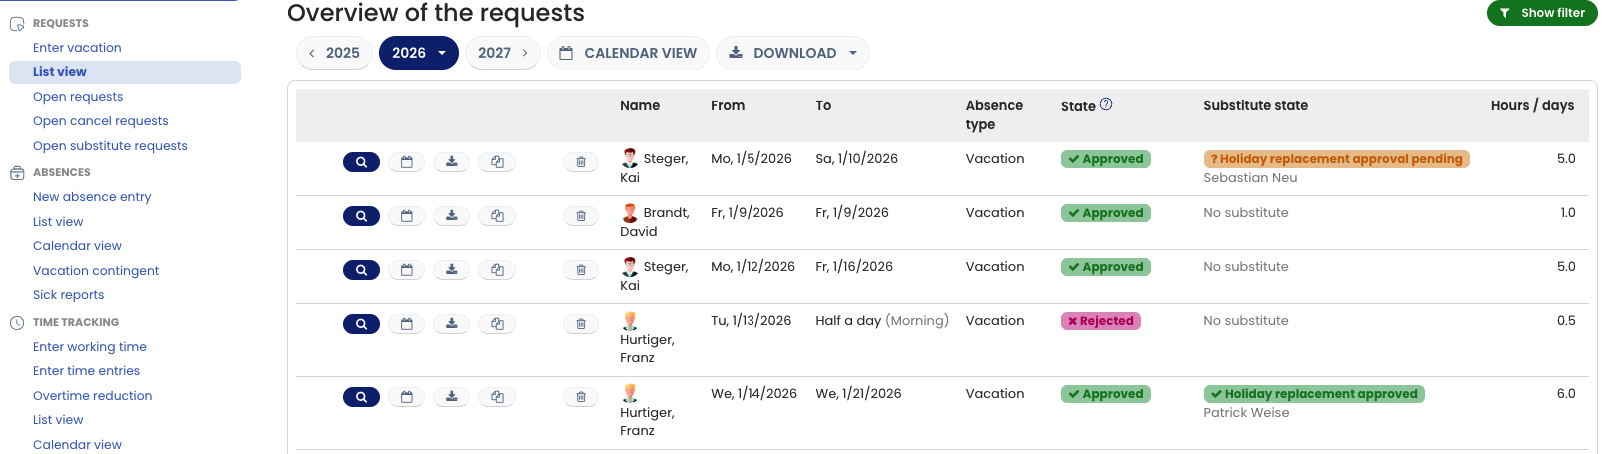1604x454 pixels.
Task: Show calendar for Franz Hurtiger's 1/14/2026 vacation
Action: pyautogui.click(x=407, y=397)
